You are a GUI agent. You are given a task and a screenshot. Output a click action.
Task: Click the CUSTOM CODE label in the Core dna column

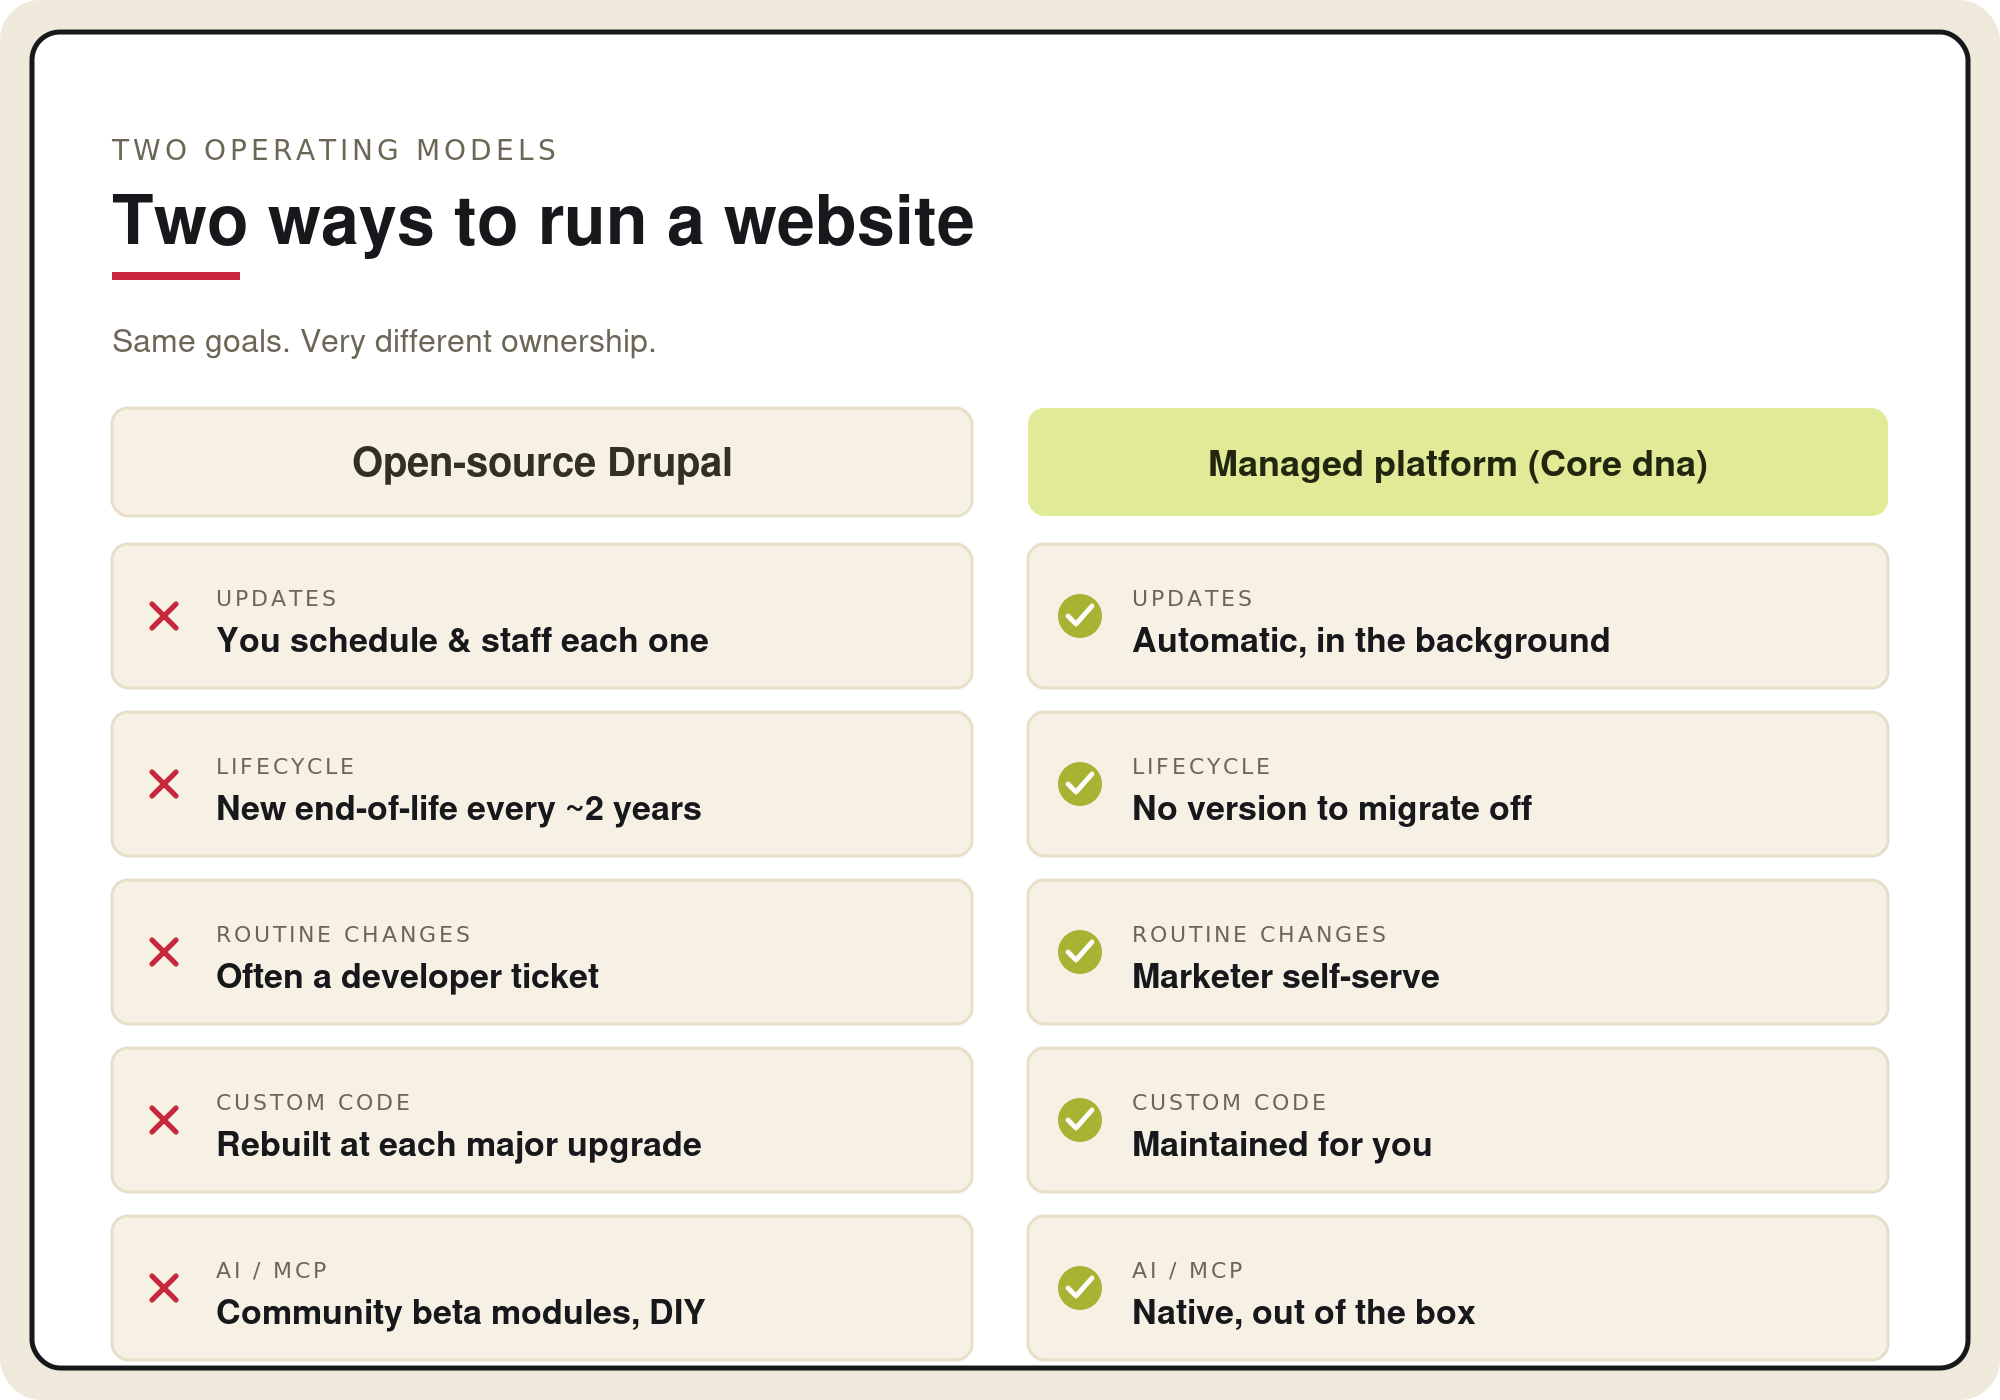1229,1102
